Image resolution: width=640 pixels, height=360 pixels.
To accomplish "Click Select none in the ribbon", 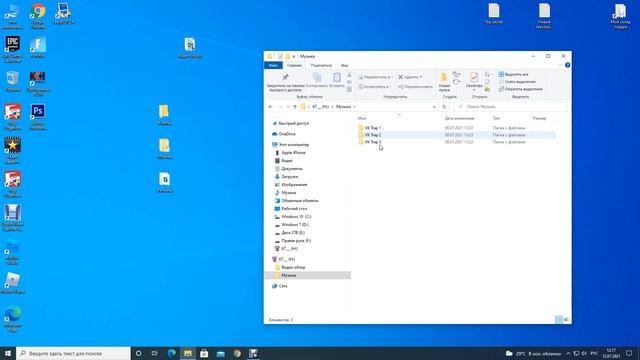I will [x=517, y=82].
